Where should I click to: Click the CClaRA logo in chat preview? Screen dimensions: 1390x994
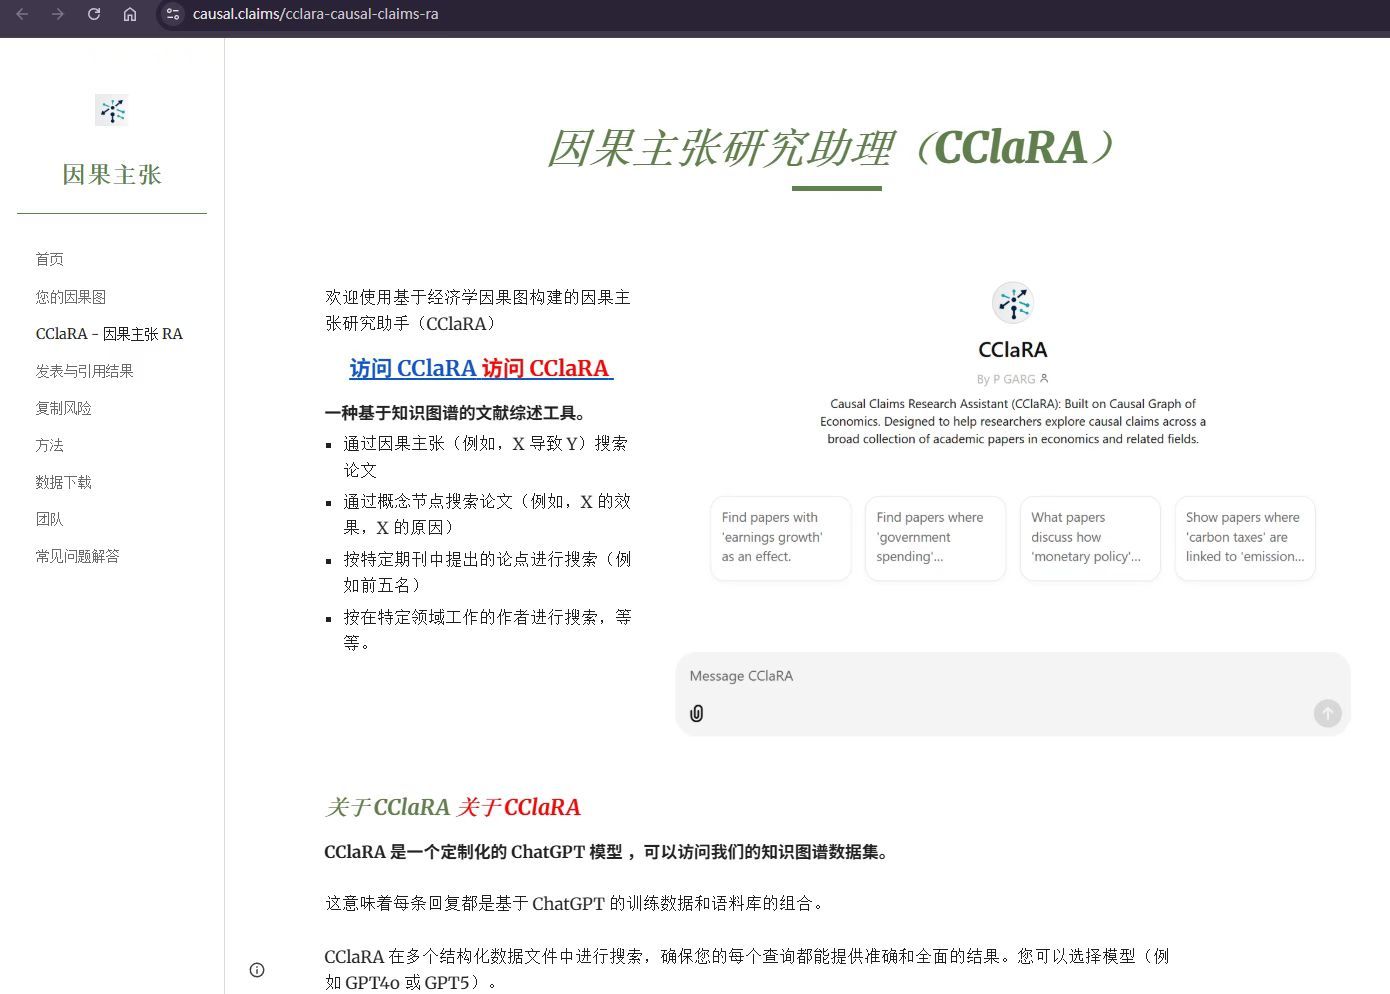tap(1012, 302)
